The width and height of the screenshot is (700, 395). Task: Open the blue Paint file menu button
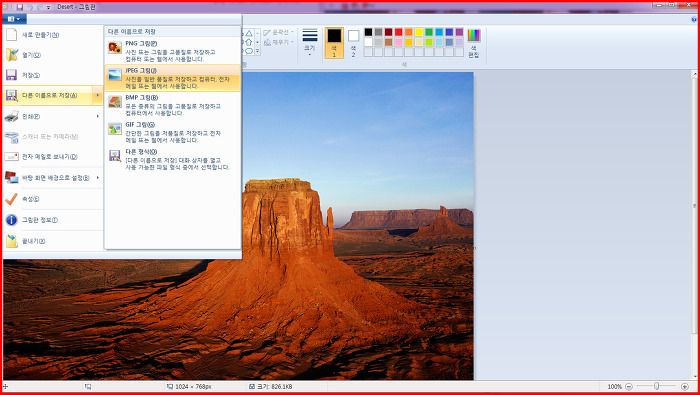pos(14,19)
